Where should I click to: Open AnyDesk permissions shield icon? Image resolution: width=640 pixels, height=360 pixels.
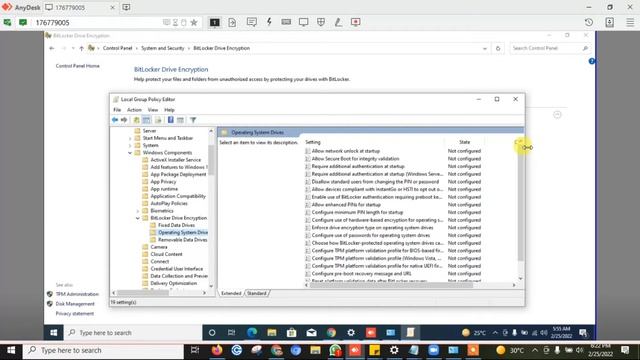pyautogui.click(x=321, y=22)
